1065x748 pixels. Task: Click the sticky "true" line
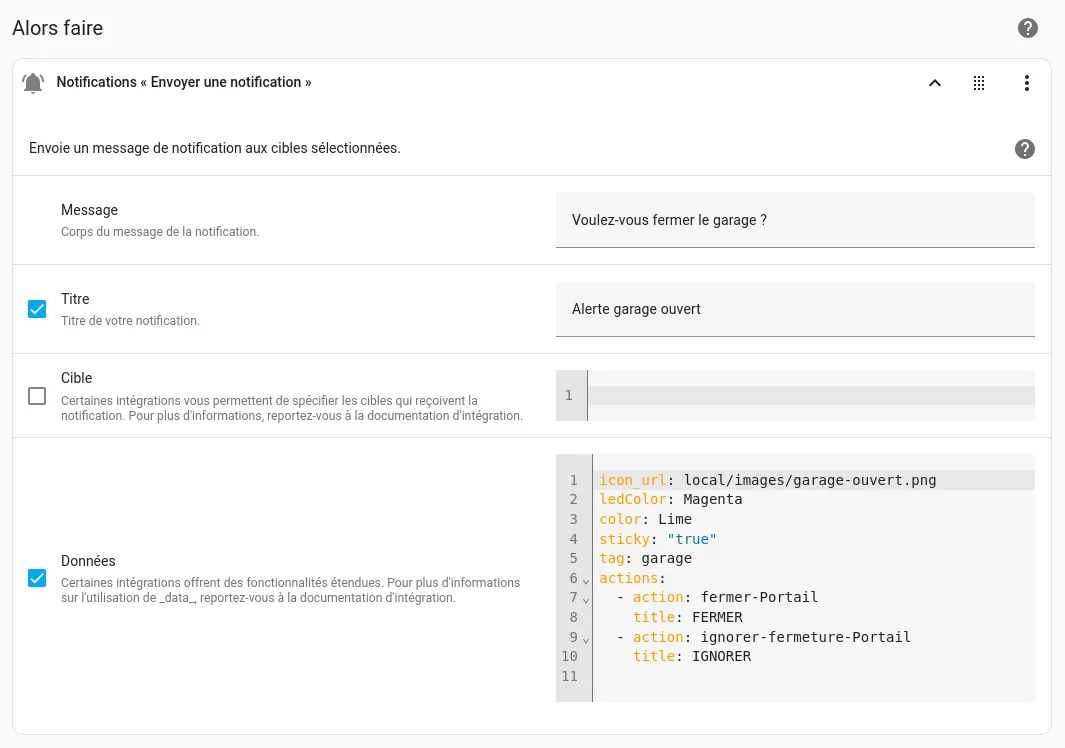(x=657, y=539)
